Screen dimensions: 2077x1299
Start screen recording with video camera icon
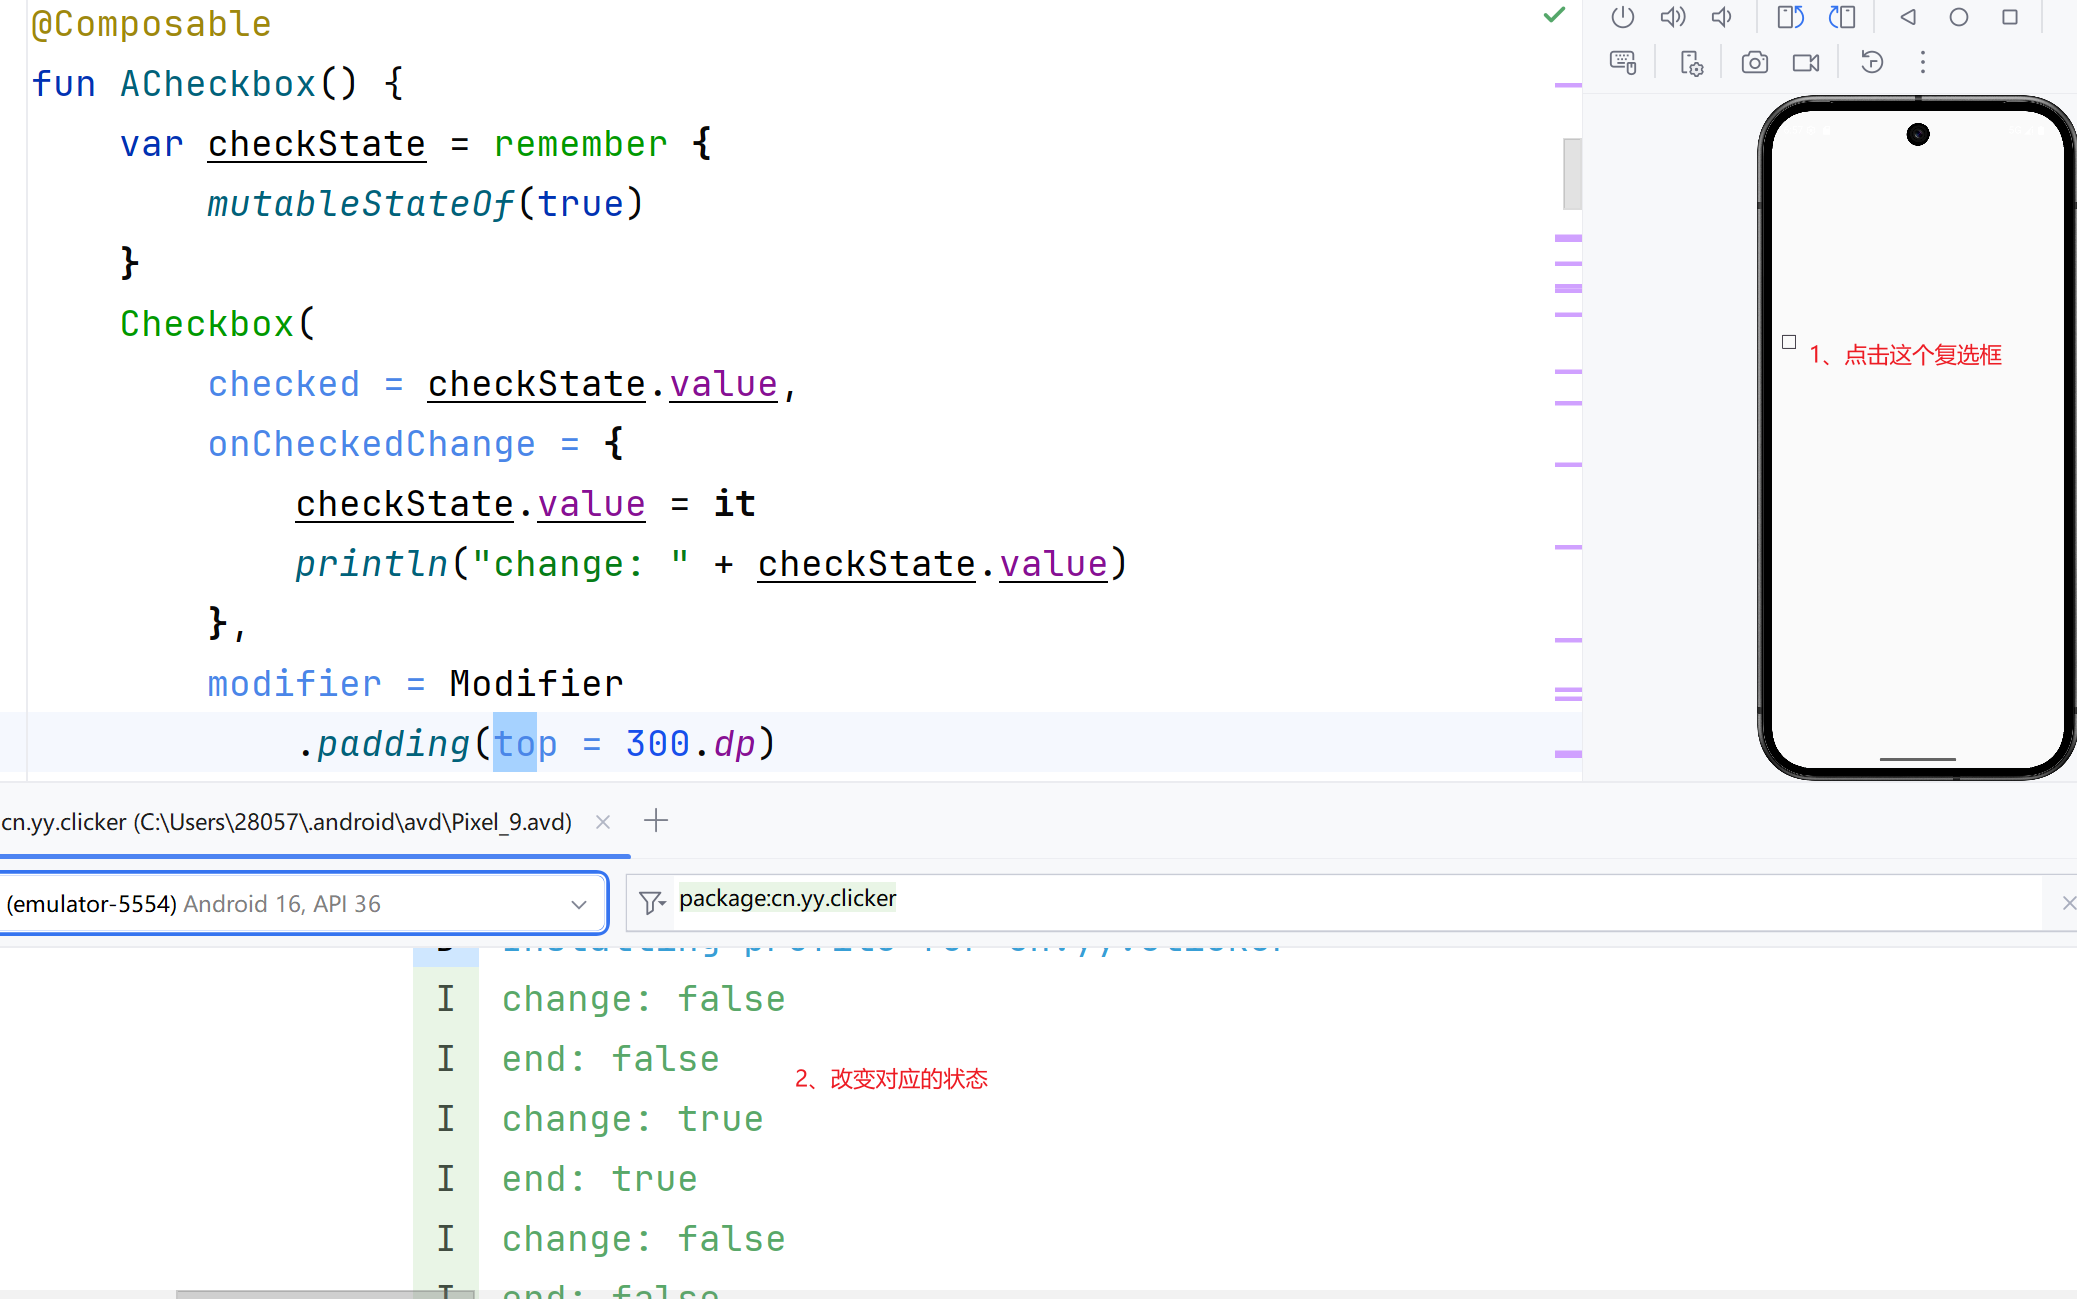coord(1806,63)
